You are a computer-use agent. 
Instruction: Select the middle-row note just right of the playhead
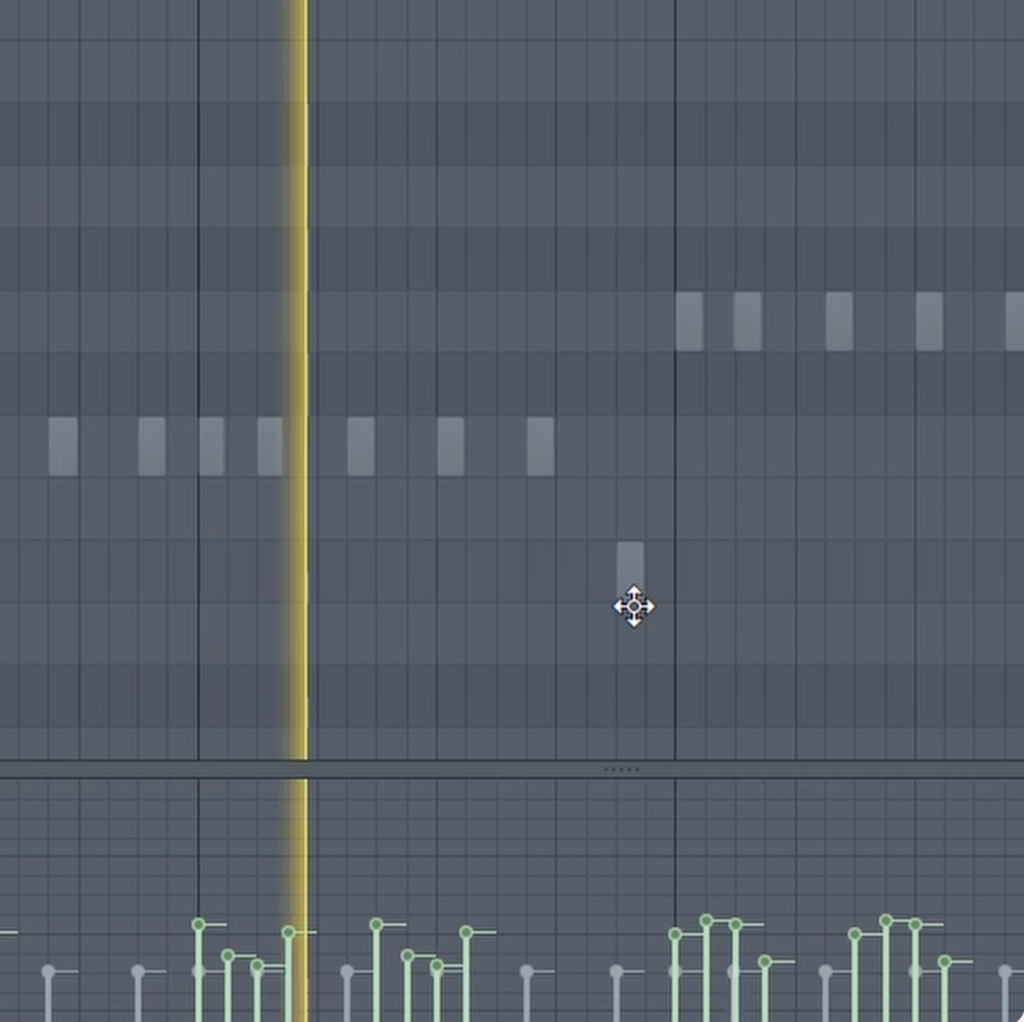(361, 447)
